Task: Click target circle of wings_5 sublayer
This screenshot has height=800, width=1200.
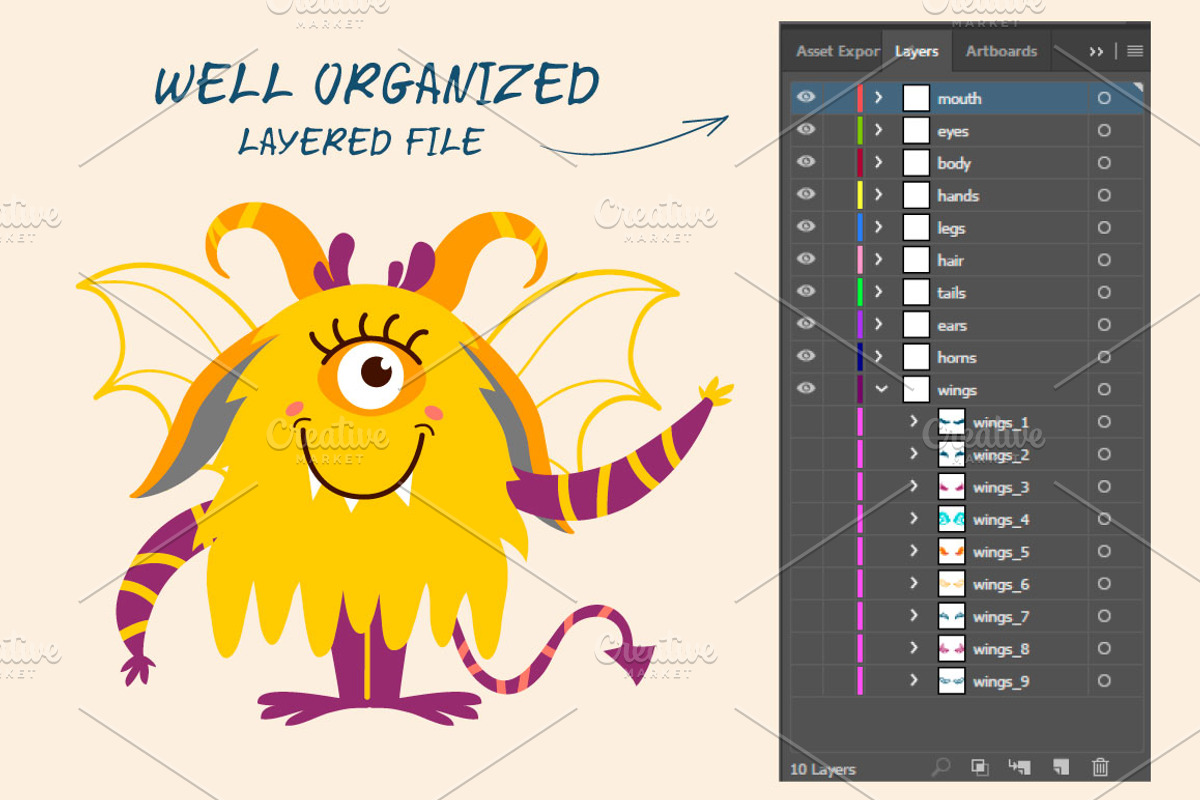Action: 1104,551
